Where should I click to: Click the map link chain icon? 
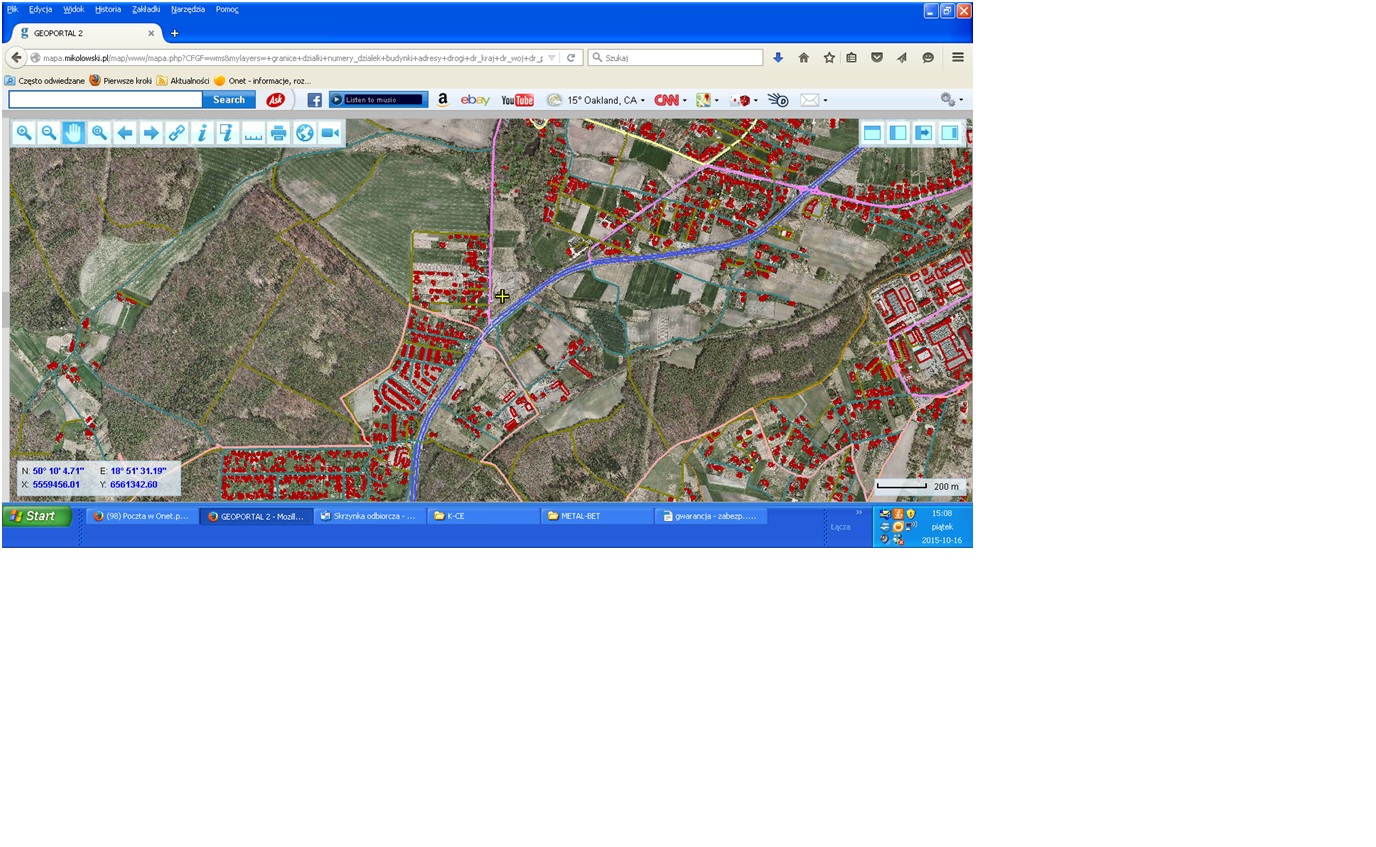click(176, 133)
